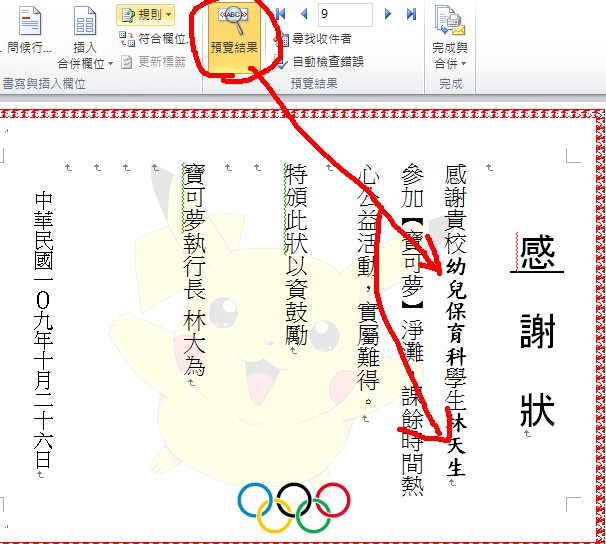This screenshot has width=606, height=544.
Task: Click the line 心公益活動，實屬難得。
Action: [x=368, y=285]
